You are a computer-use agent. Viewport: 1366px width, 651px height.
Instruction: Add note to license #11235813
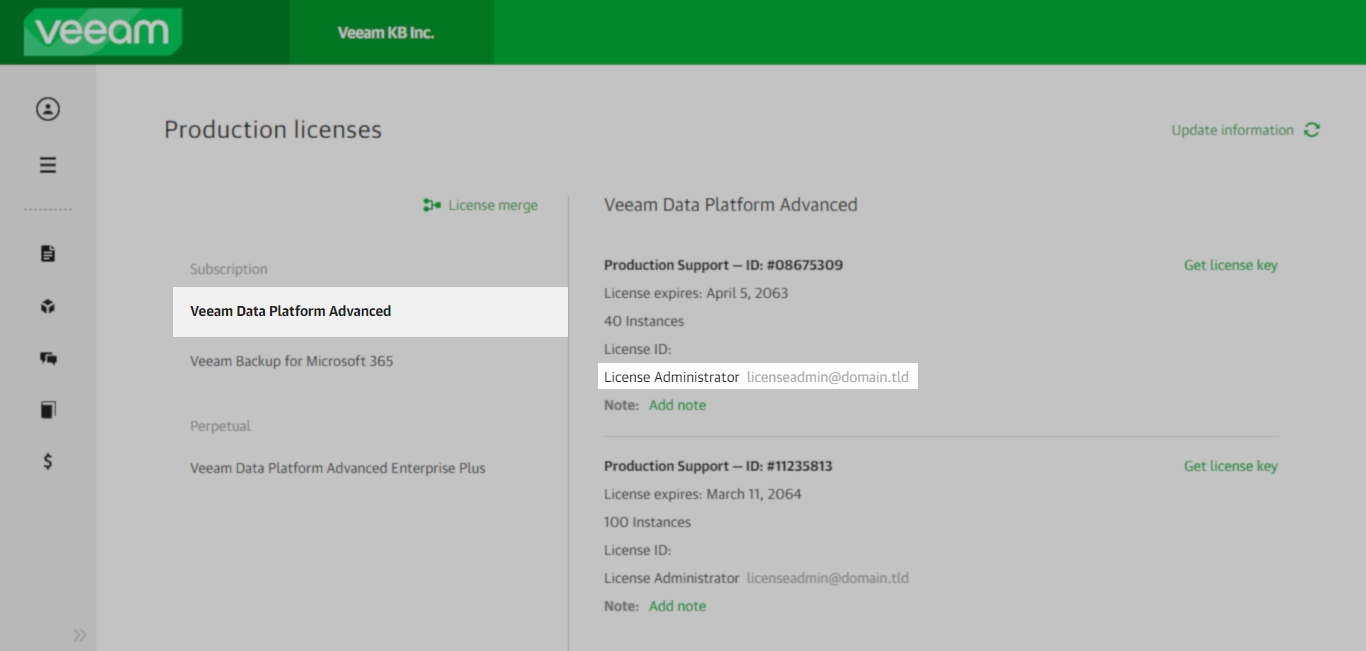coord(677,606)
